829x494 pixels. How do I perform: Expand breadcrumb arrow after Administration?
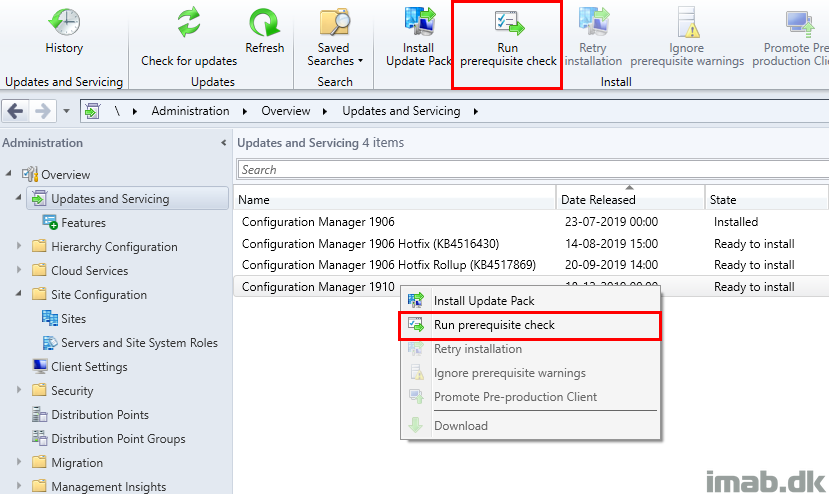coord(244,111)
